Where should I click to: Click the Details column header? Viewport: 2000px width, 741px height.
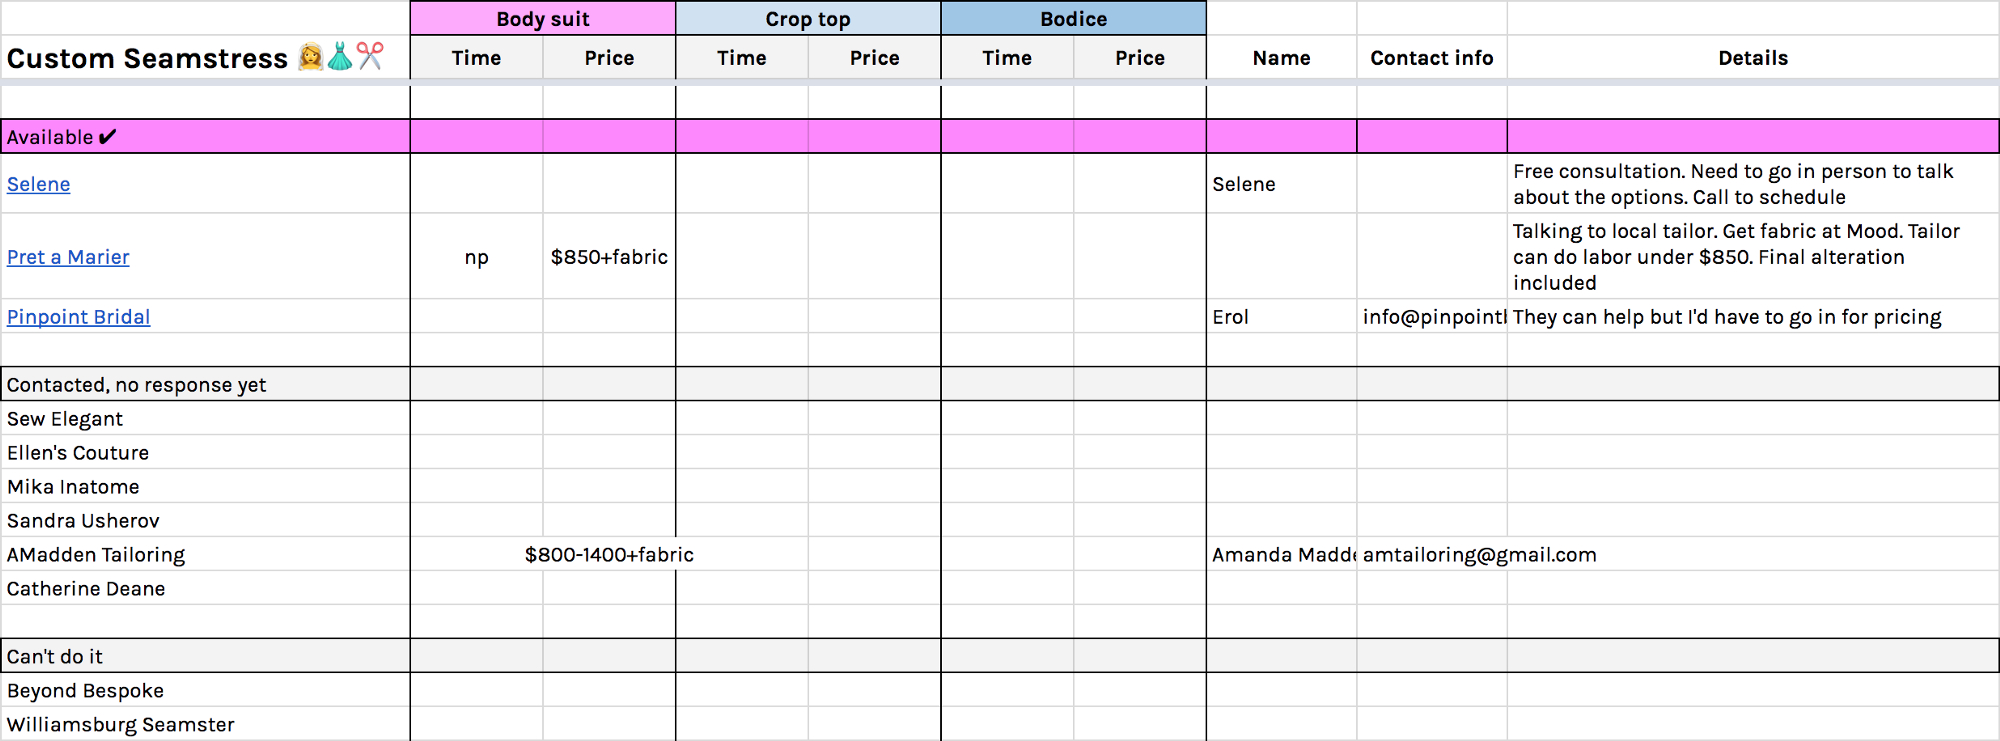1752,58
